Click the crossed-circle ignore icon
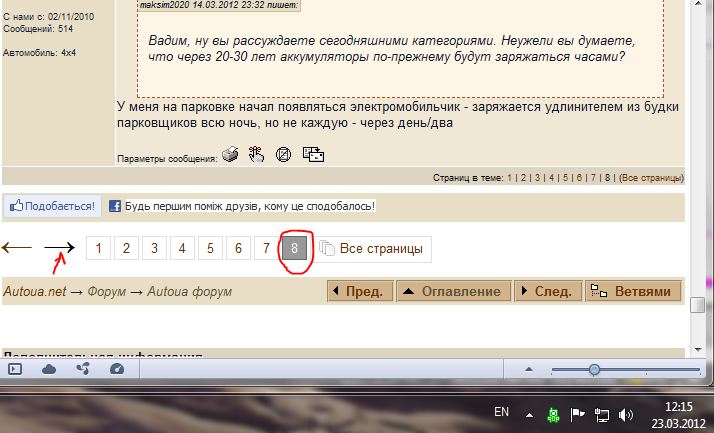Viewport: 714px width, 433px height. click(x=283, y=155)
